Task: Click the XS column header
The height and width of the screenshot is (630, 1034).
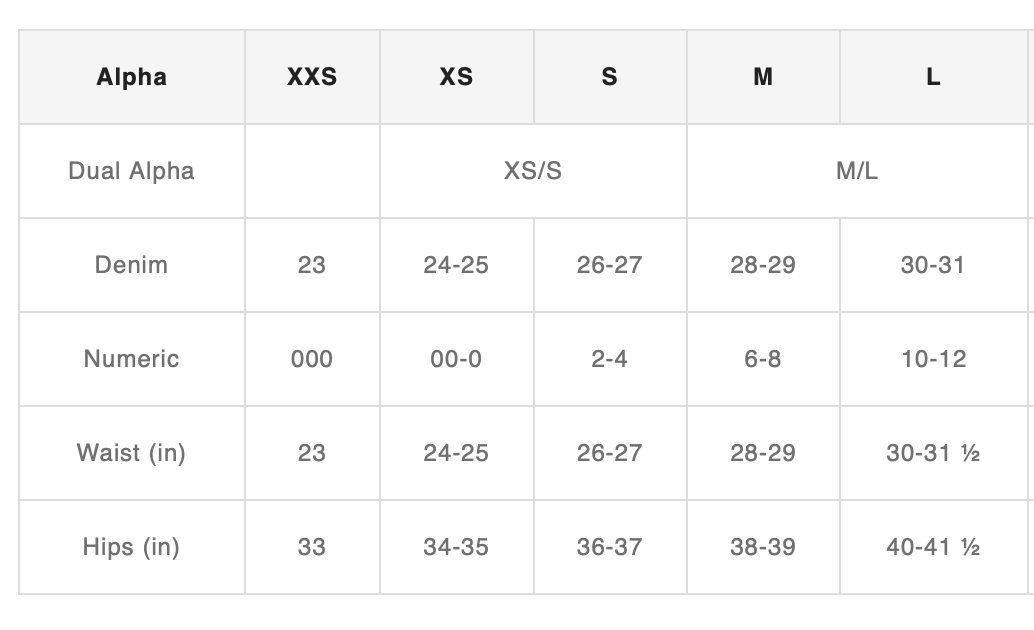Action: tap(456, 77)
